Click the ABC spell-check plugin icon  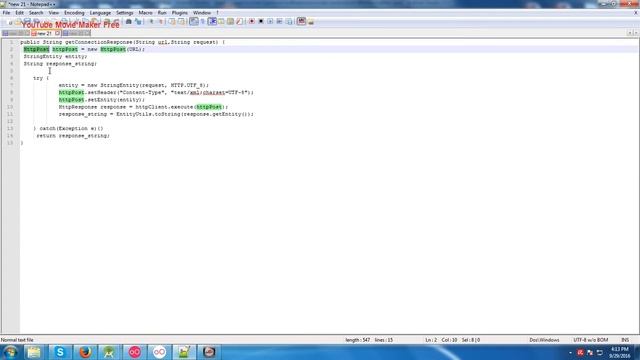click(x=301, y=21)
